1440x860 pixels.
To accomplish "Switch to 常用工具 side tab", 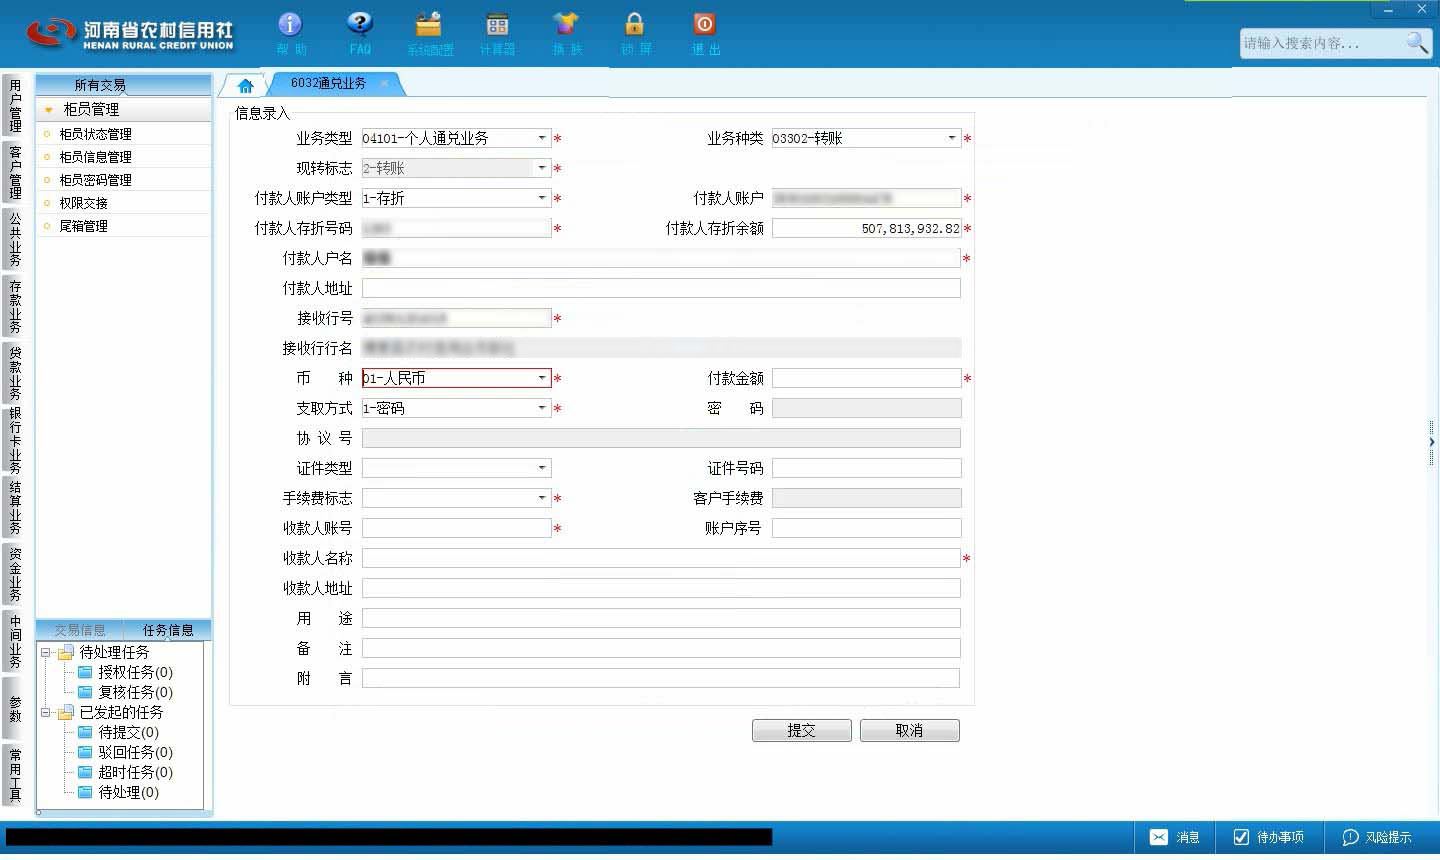I will pyautogui.click(x=15, y=774).
